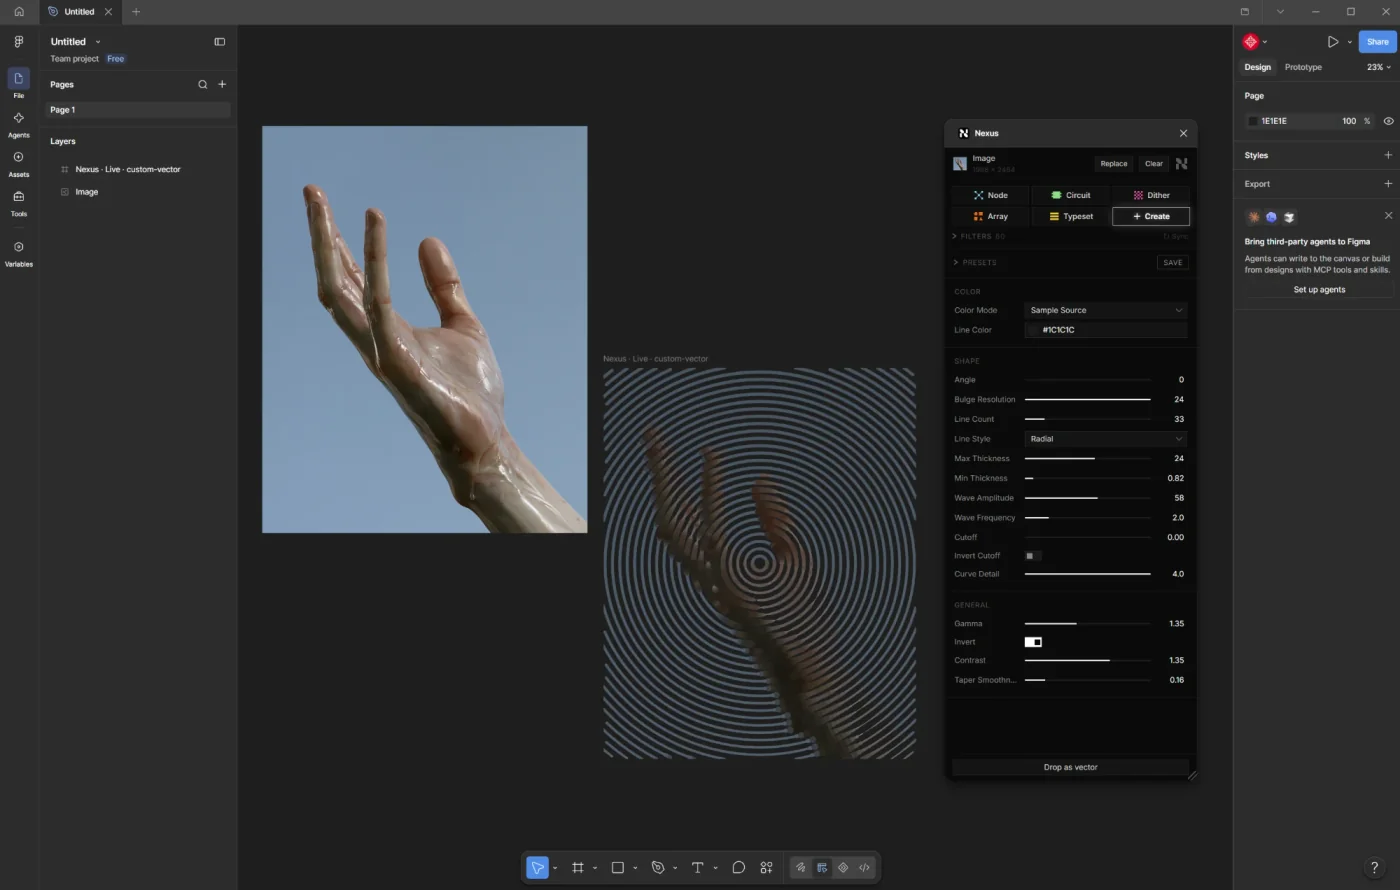Select the Dither mode in Nexus
Image resolution: width=1400 pixels, height=890 pixels.
click(x=1151, y=195)
